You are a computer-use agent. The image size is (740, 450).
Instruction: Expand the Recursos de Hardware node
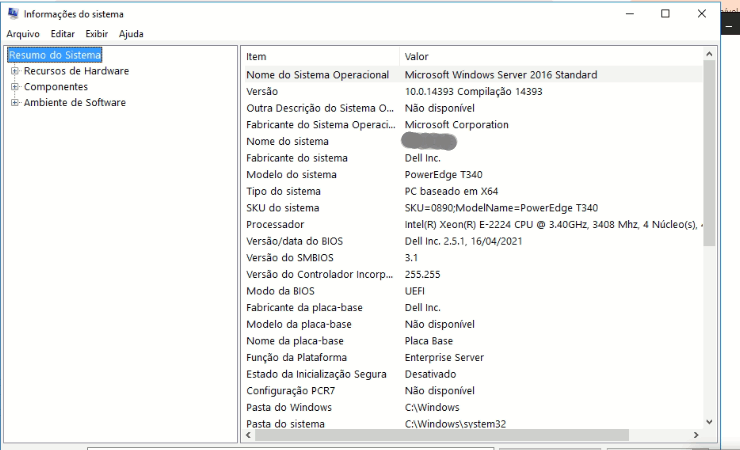tap(15, 71)
